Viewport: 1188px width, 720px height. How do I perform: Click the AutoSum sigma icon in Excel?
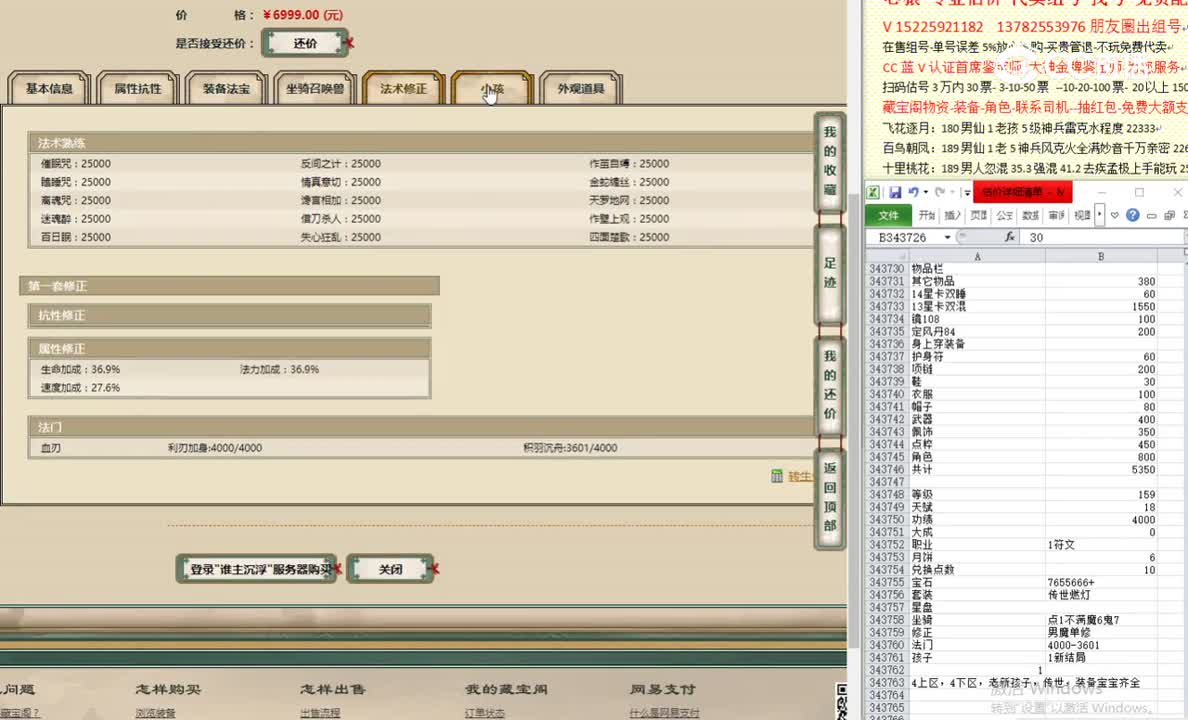point(1185,215)
